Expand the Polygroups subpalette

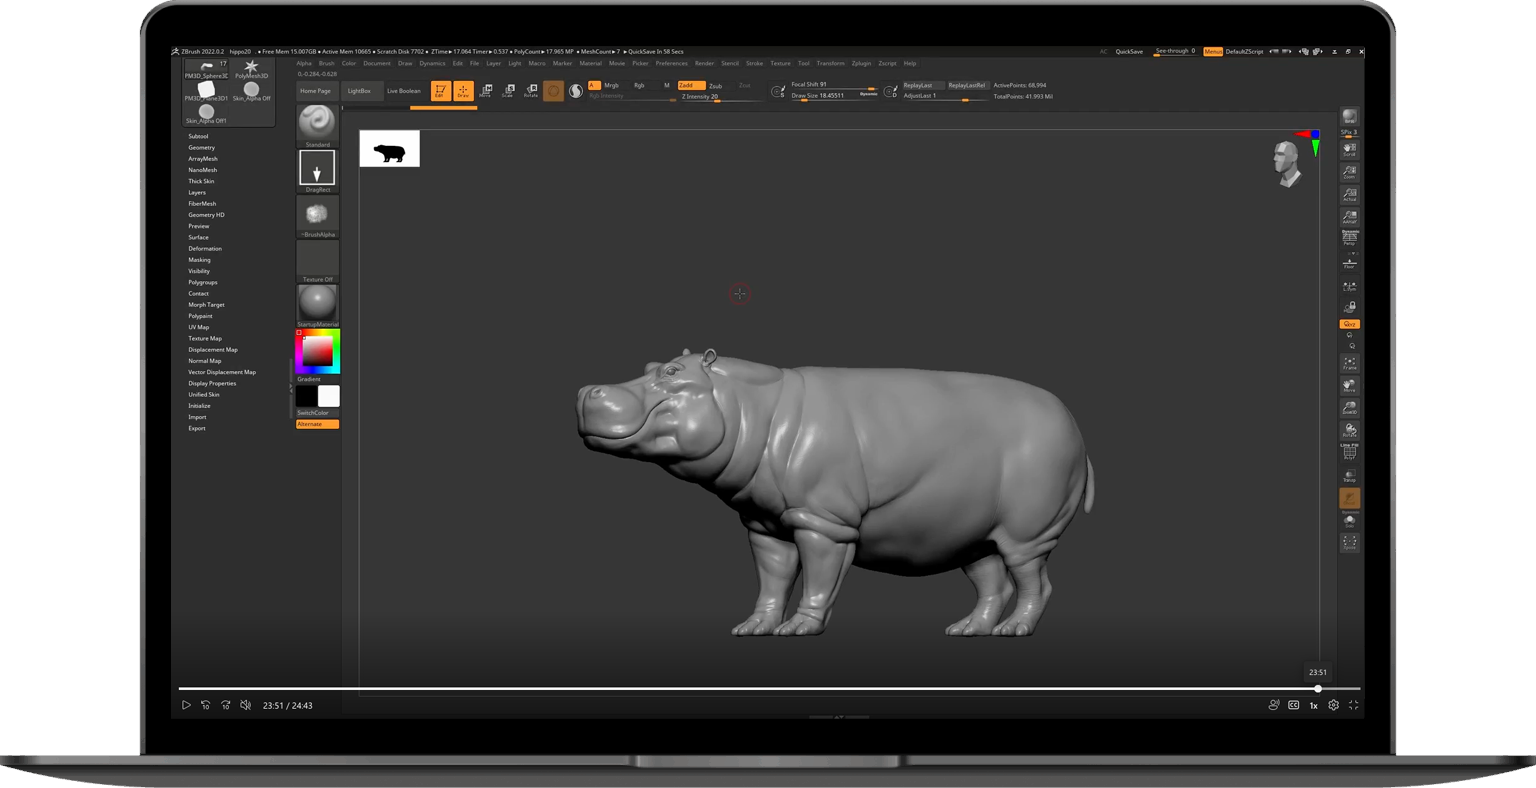[202, 283]
